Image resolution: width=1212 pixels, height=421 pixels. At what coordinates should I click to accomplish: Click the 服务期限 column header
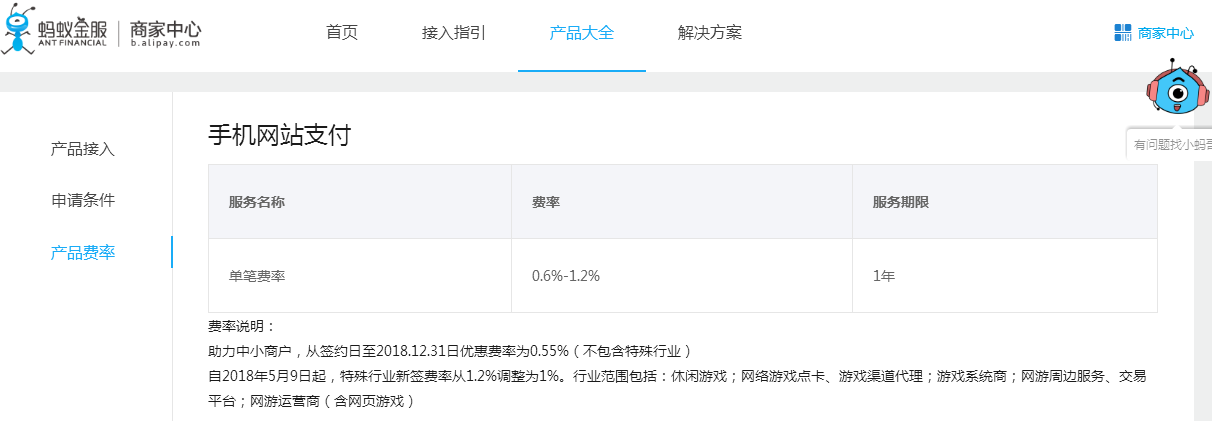click(x=901, y=201)
